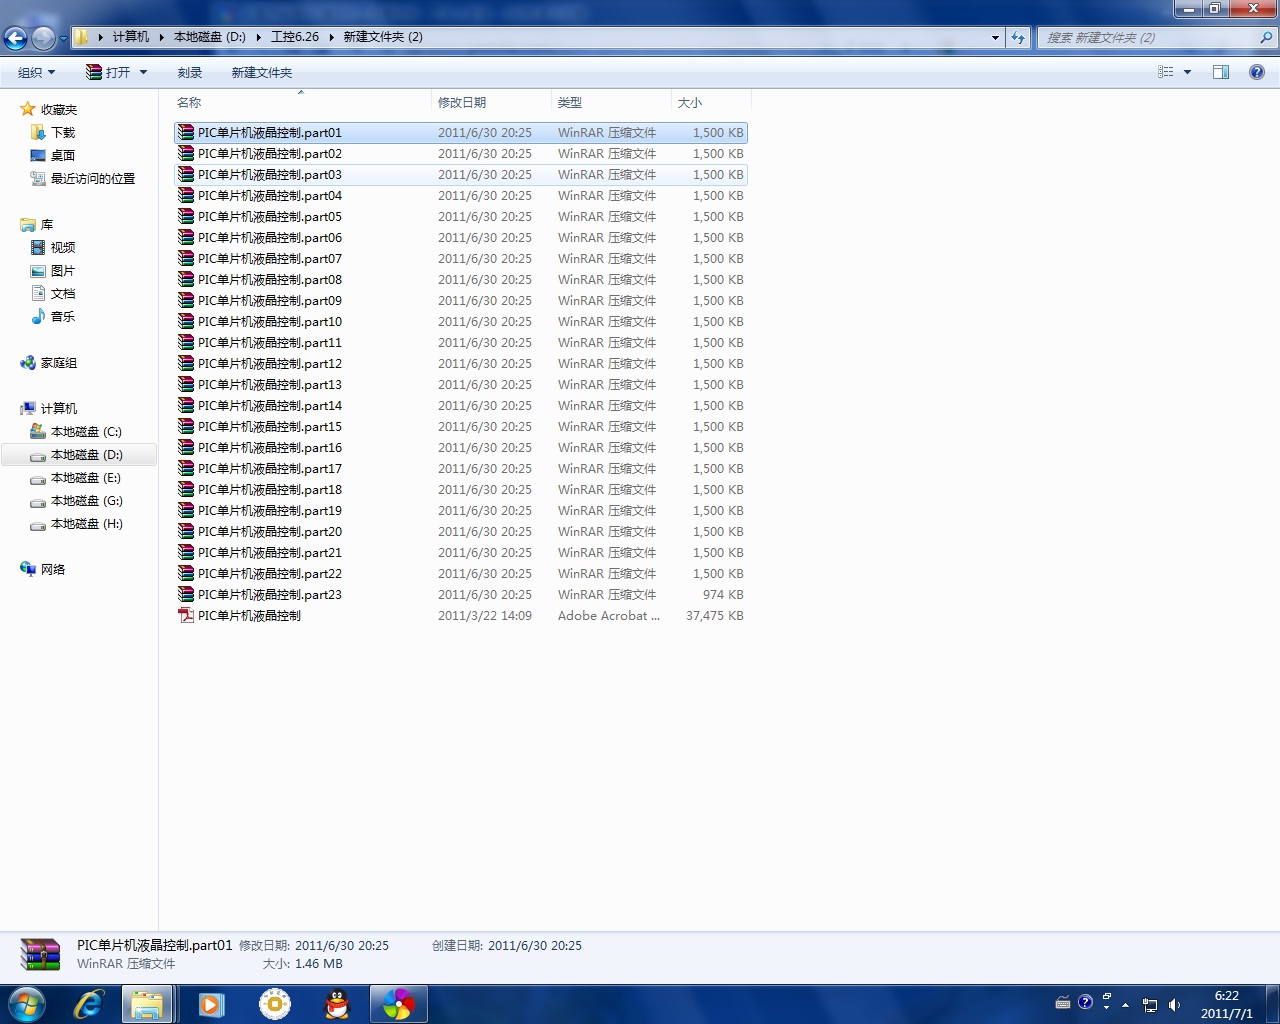Click the volume speaker tray icon

[1174, 1005]
